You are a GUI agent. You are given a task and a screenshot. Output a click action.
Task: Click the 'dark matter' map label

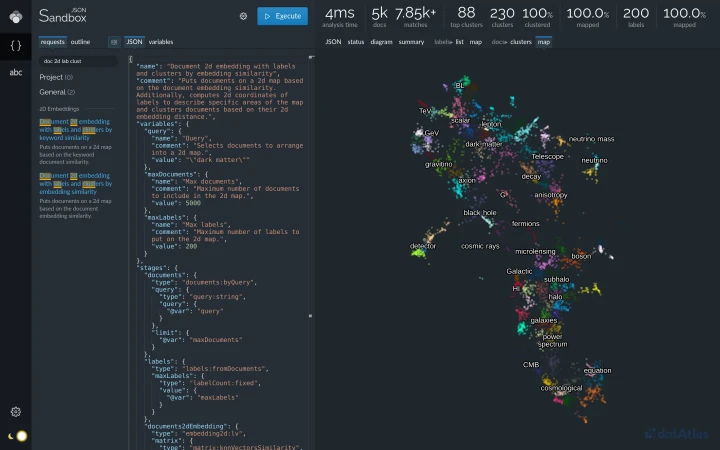(484, 144)
